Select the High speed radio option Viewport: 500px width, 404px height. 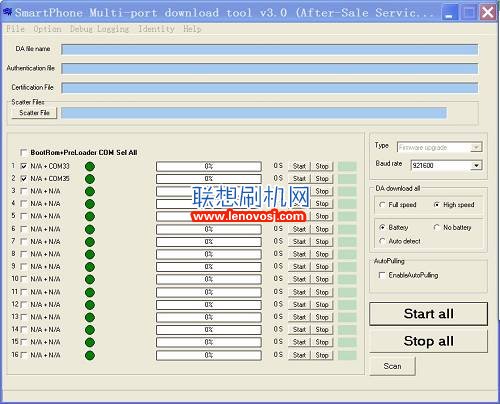437,205
